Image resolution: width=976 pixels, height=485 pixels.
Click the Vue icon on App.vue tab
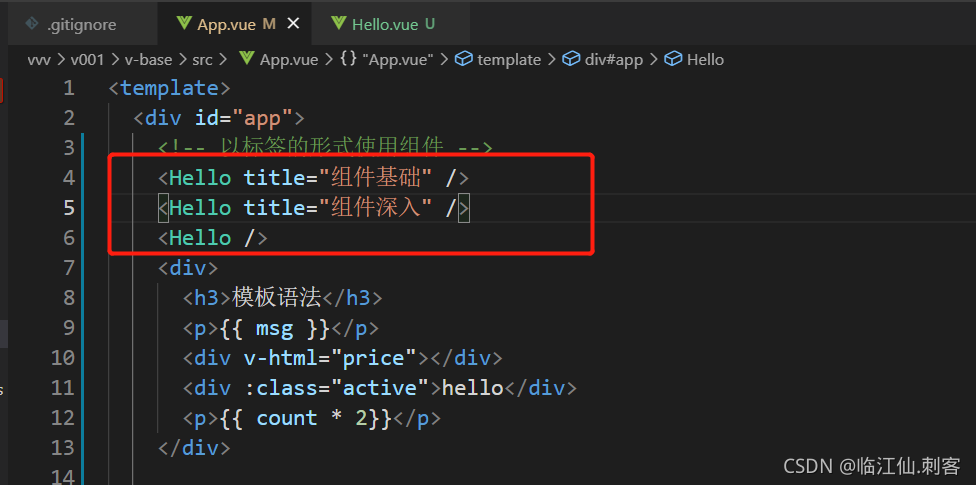pyautogui.click(x=184, y=24)
